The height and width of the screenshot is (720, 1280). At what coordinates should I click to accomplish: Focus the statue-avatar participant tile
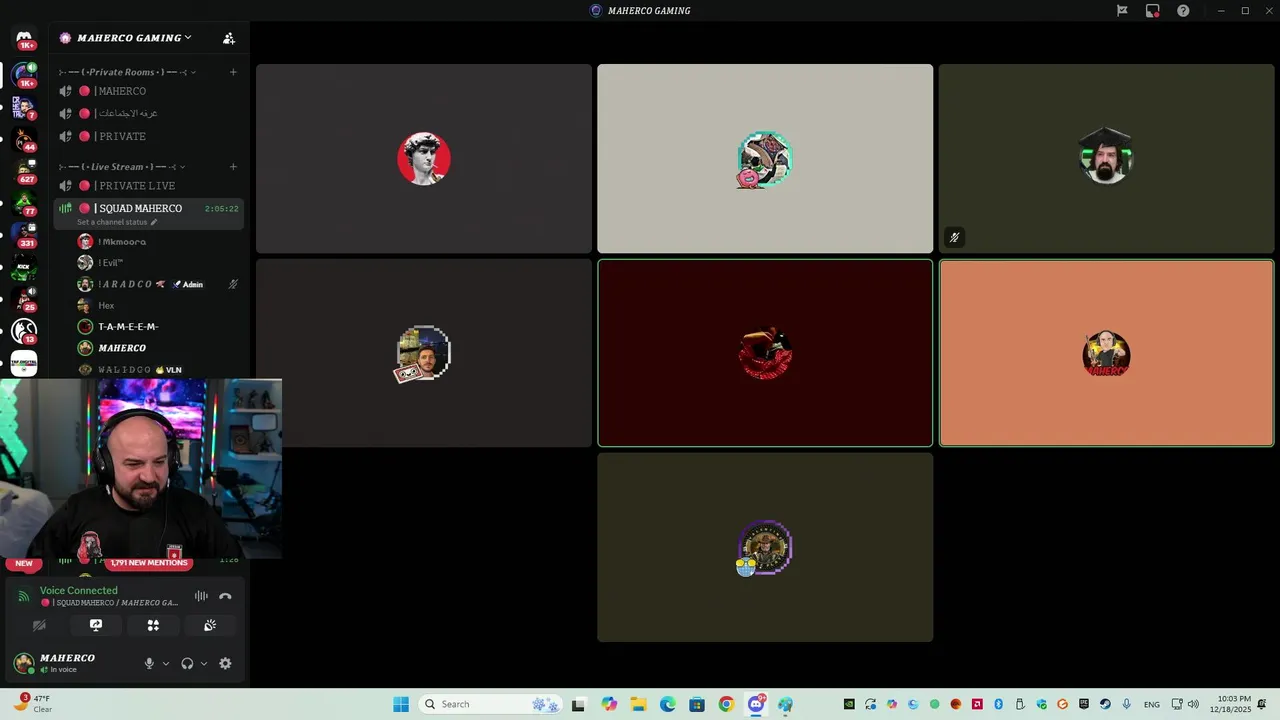pyautogui.click(x=424, y=159)
